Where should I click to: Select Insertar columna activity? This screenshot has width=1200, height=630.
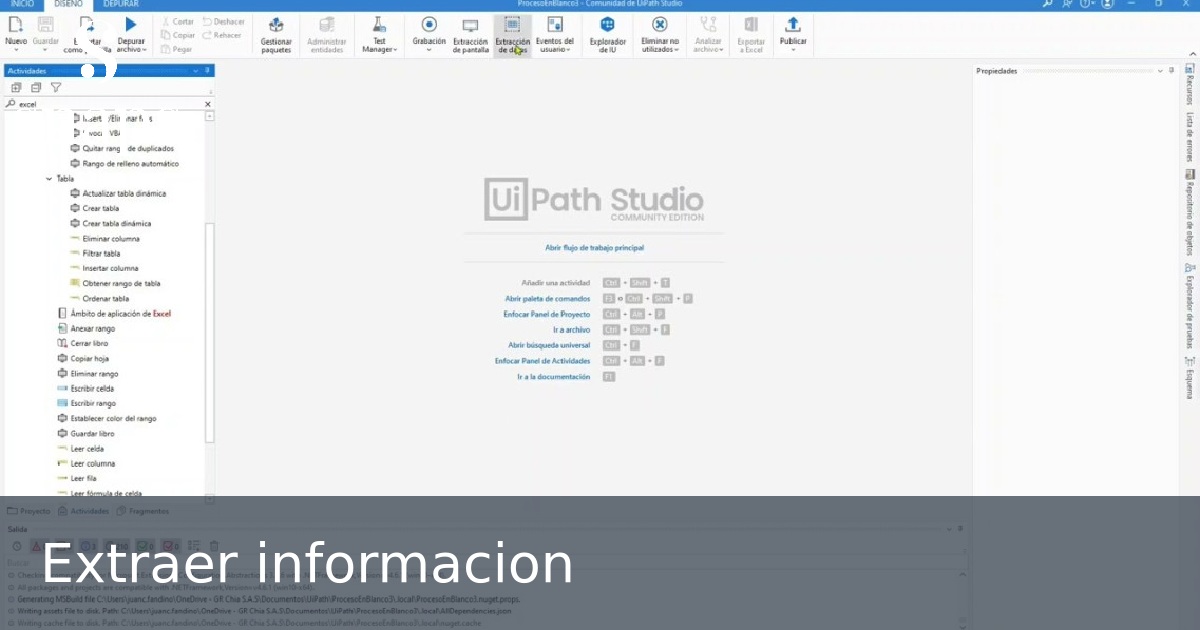pyautogui.click(x=103, y=268)
